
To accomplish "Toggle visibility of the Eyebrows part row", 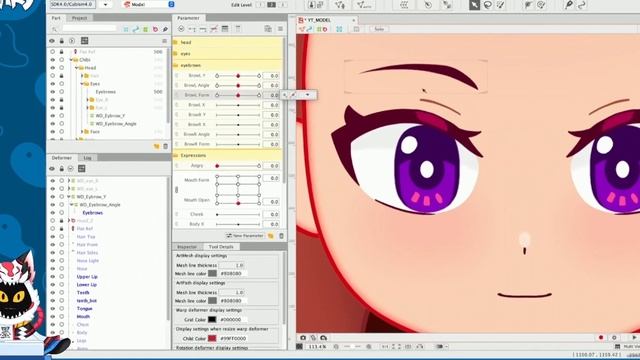I will pos(52,92).
